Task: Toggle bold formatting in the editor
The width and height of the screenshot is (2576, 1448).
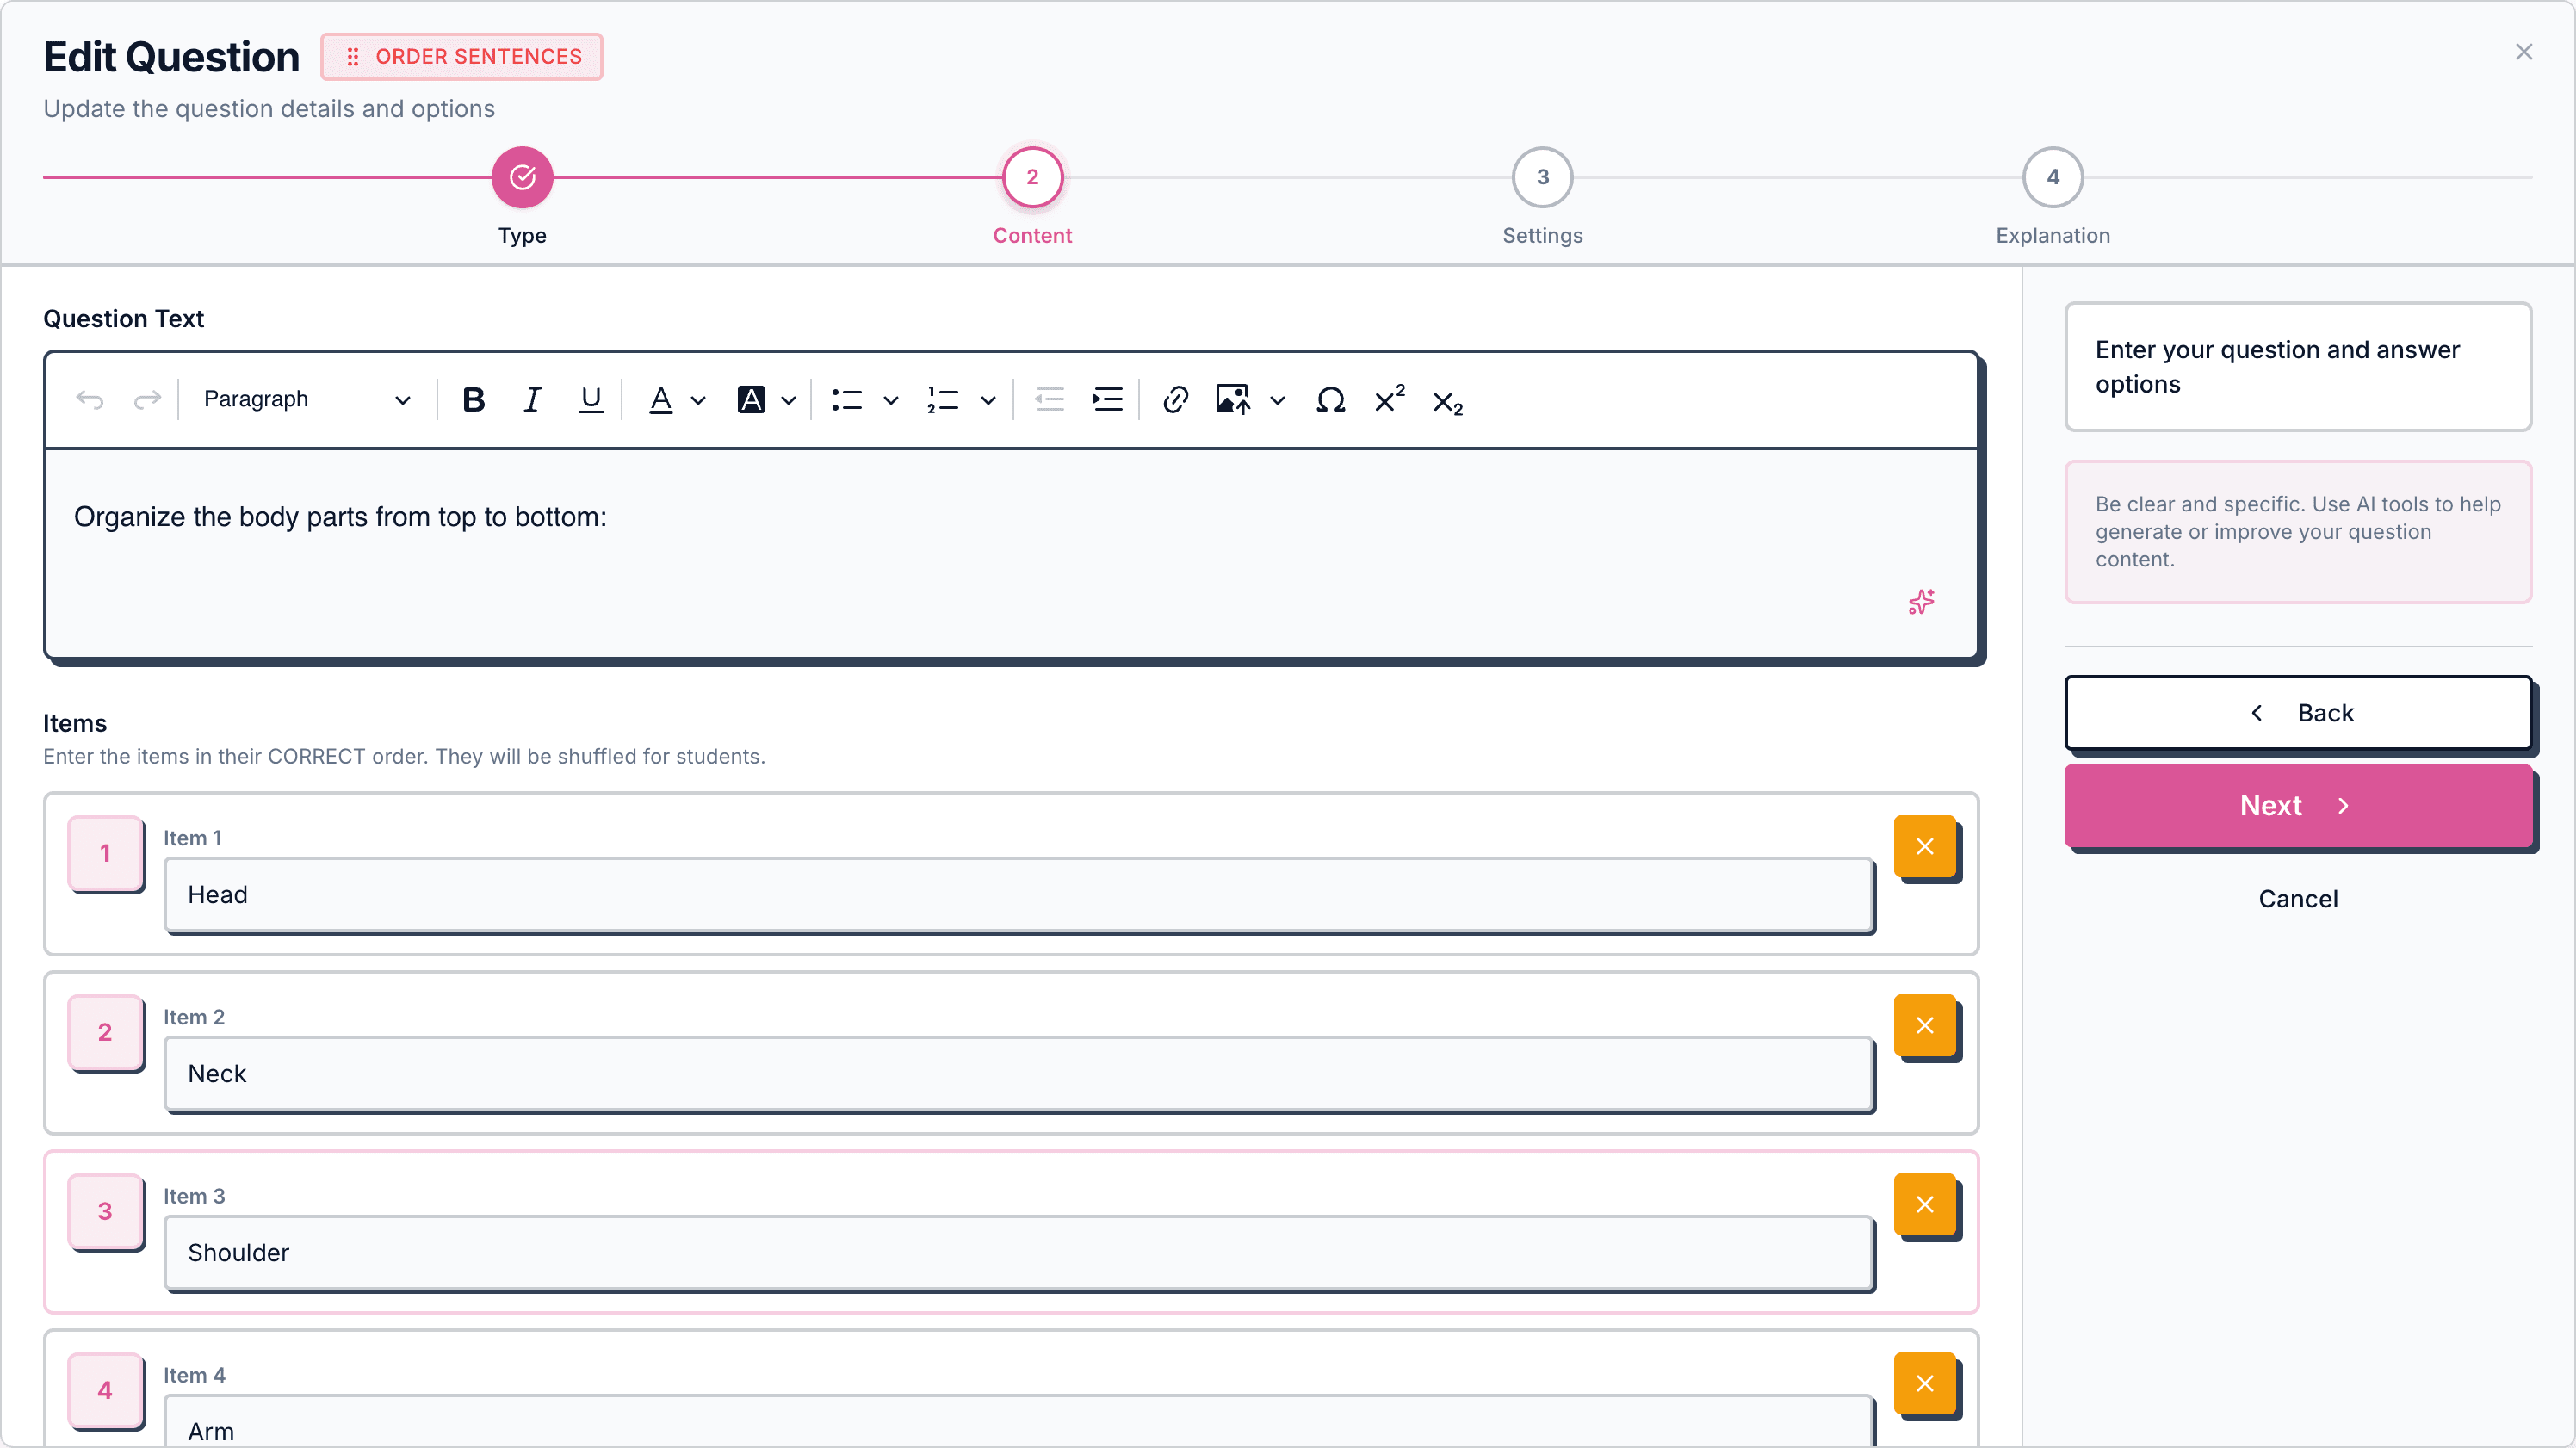Action: (474, 400)
